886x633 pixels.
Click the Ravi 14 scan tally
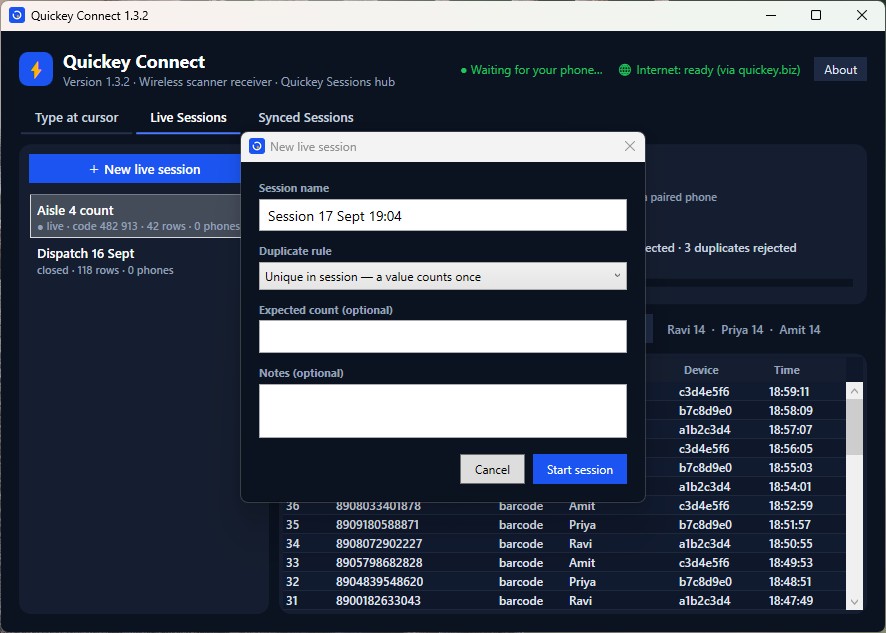coord(686,329)
